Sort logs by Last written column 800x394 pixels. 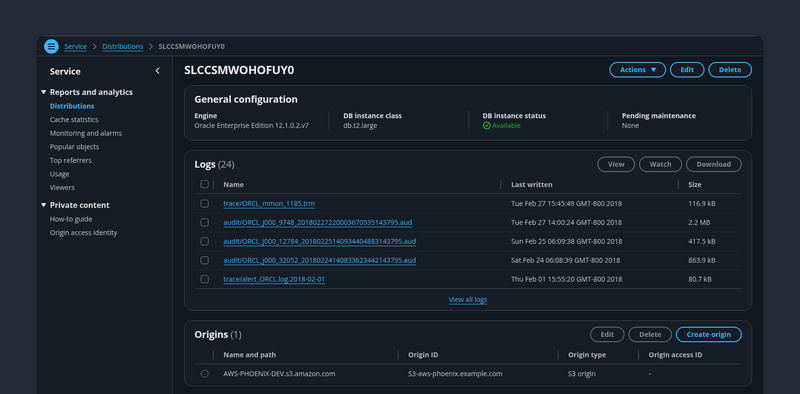tap(532, 184)
